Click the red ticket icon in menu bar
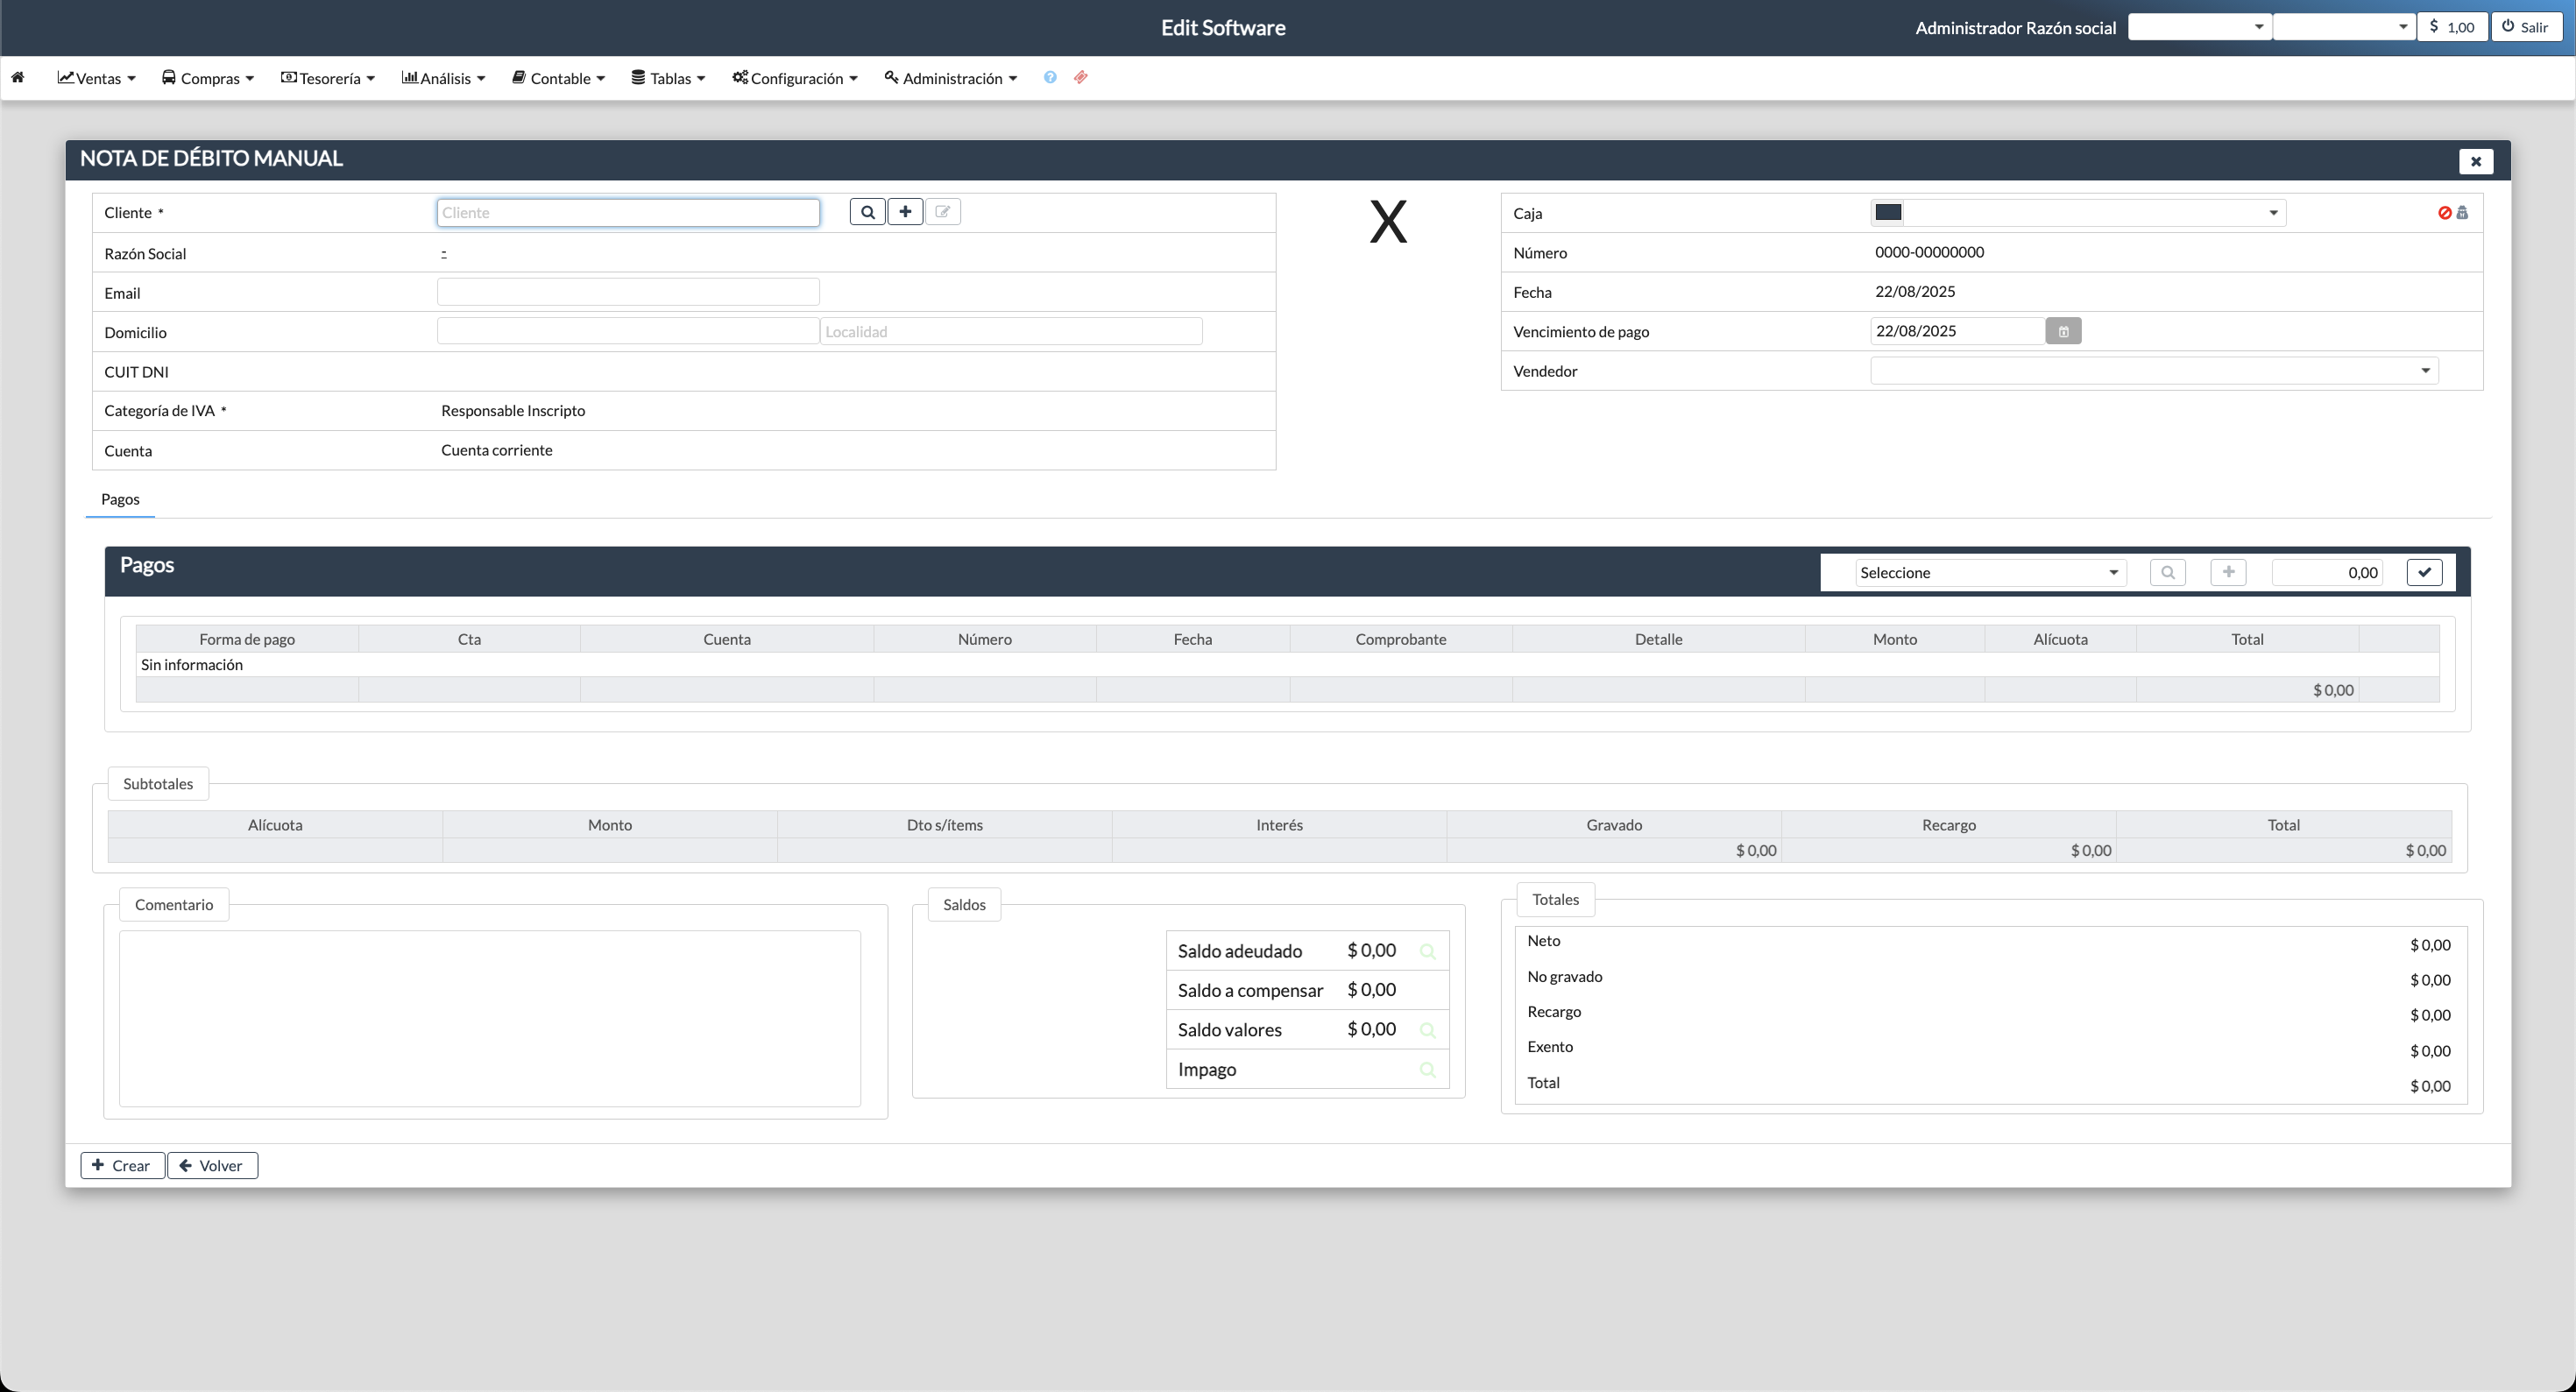This screenshot has height=1392, width=2576. point(1080,78)
